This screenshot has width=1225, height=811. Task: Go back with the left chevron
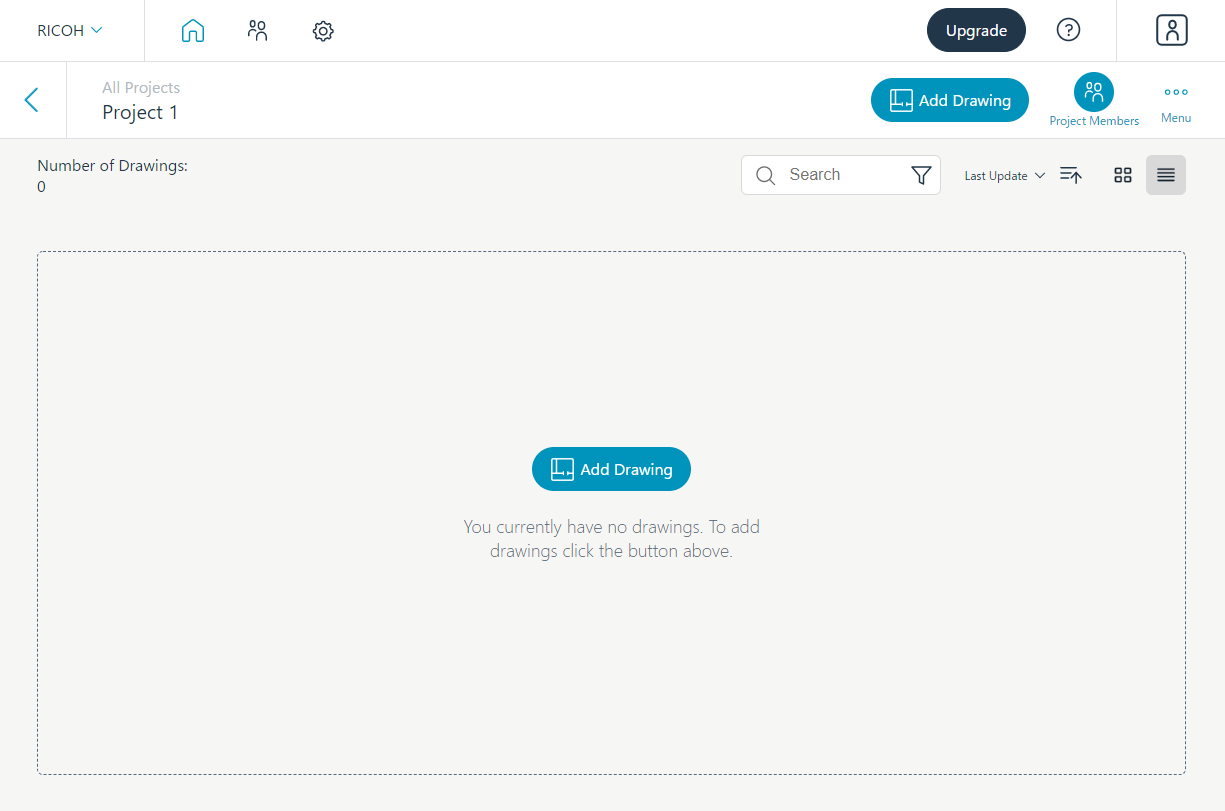32,100
